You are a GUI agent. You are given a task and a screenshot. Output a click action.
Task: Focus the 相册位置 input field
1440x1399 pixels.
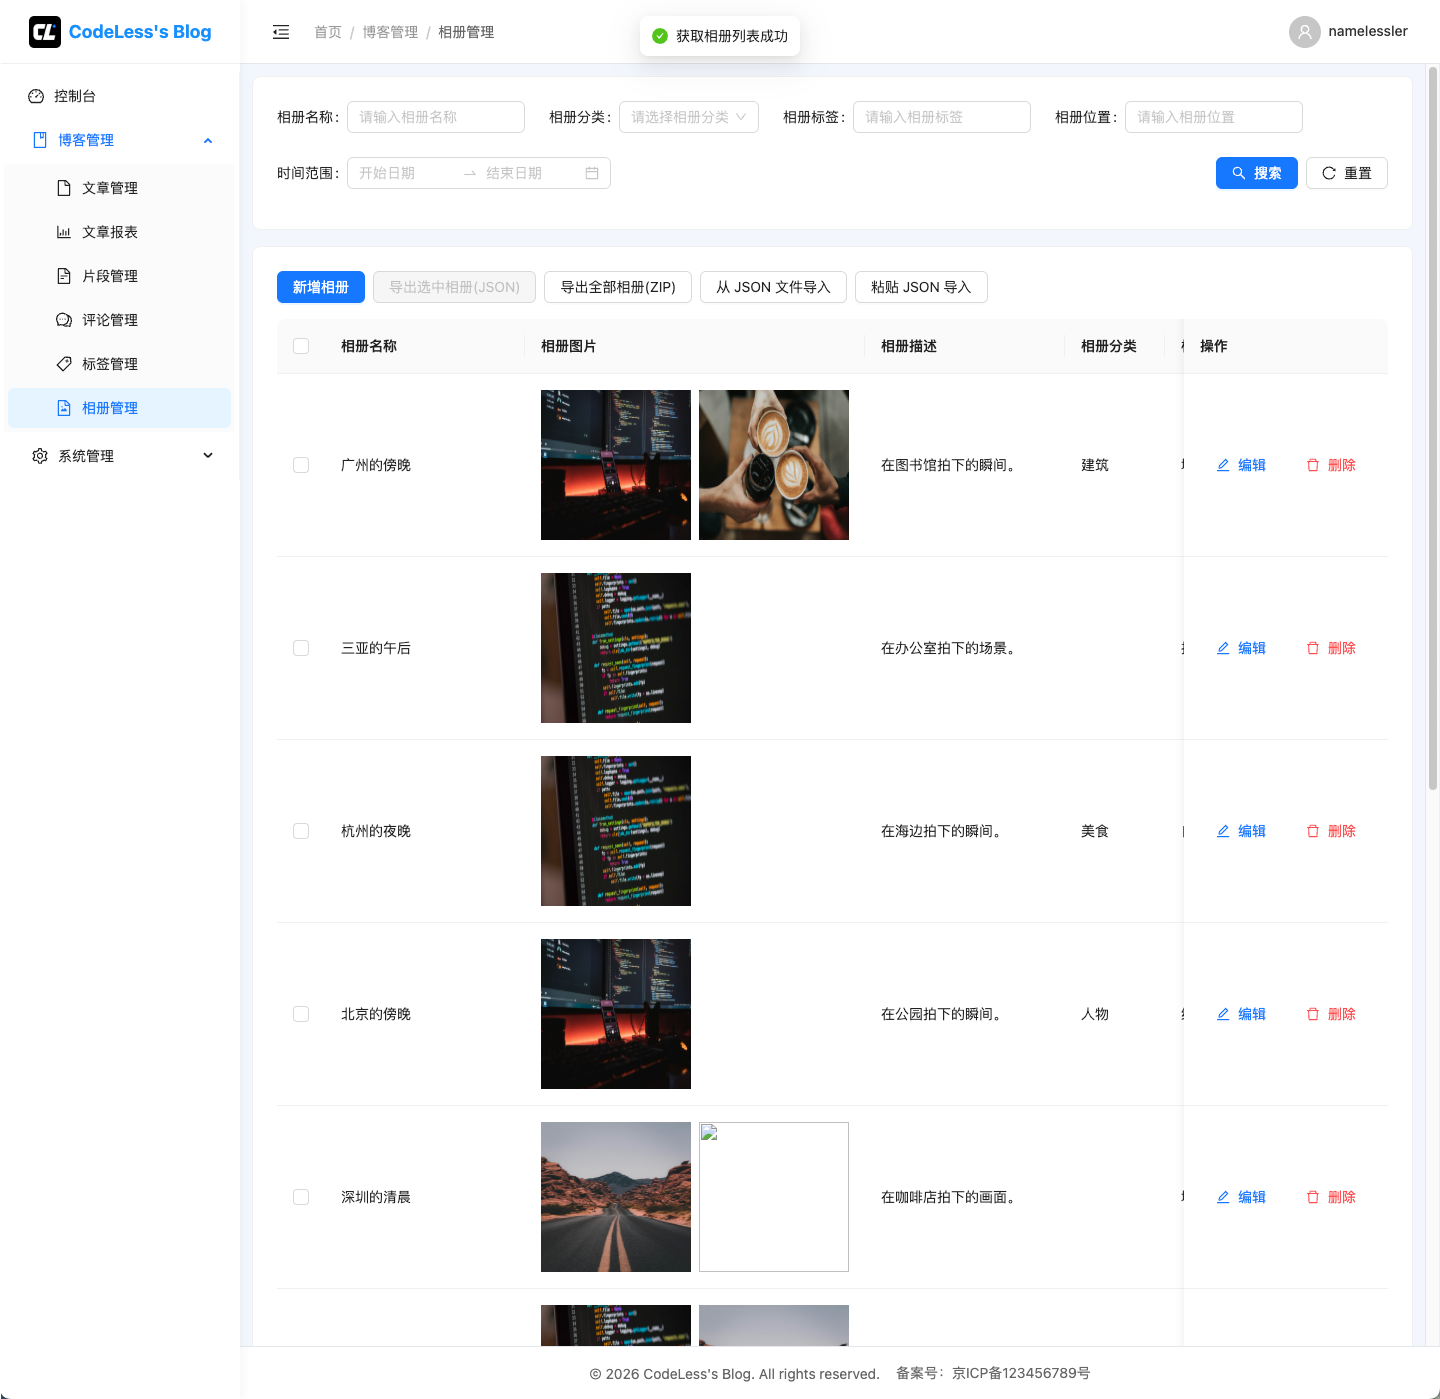(1214, 117)
